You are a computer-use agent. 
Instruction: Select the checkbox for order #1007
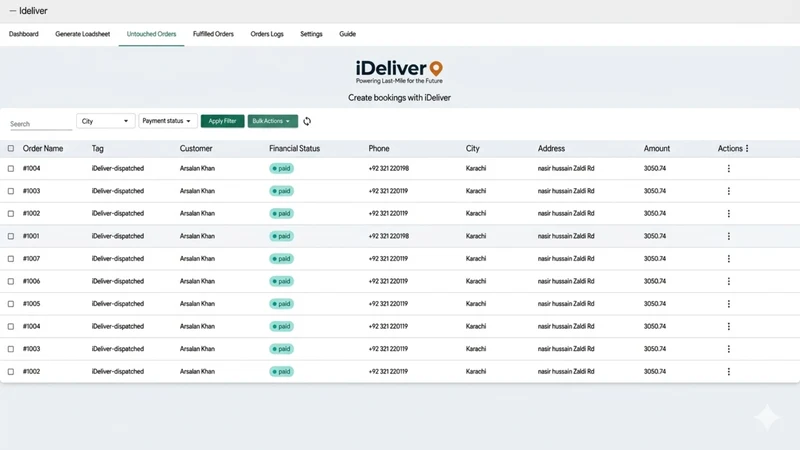11,259
